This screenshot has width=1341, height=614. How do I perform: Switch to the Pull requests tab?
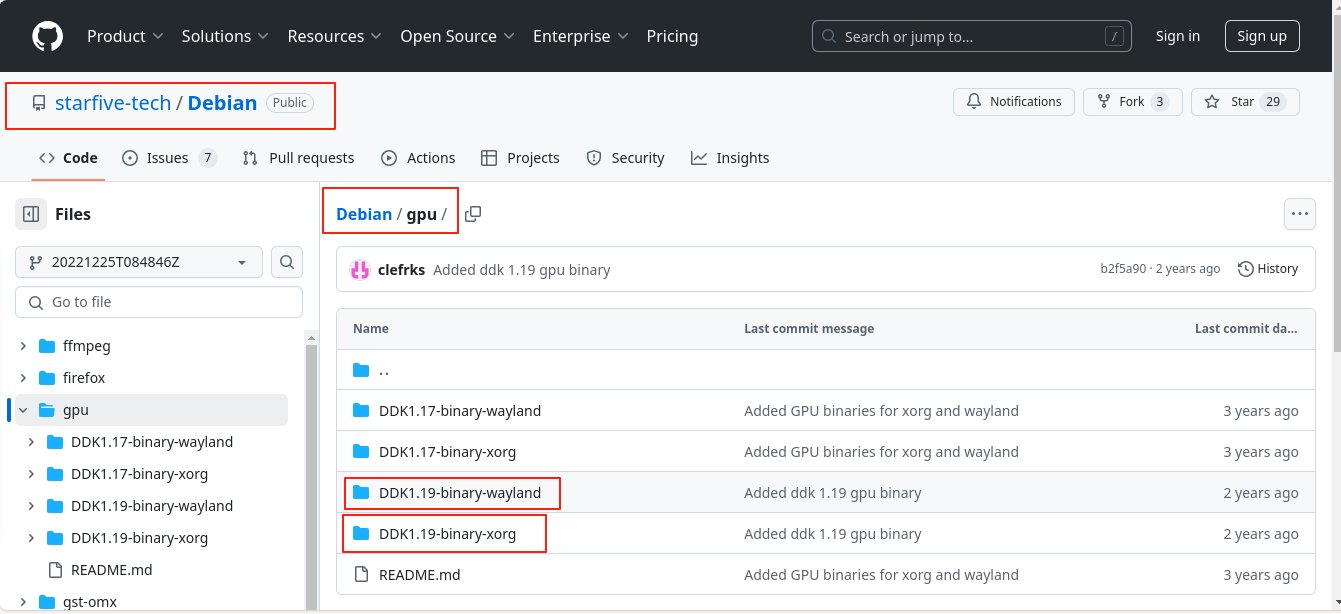[x=298, y=158]
